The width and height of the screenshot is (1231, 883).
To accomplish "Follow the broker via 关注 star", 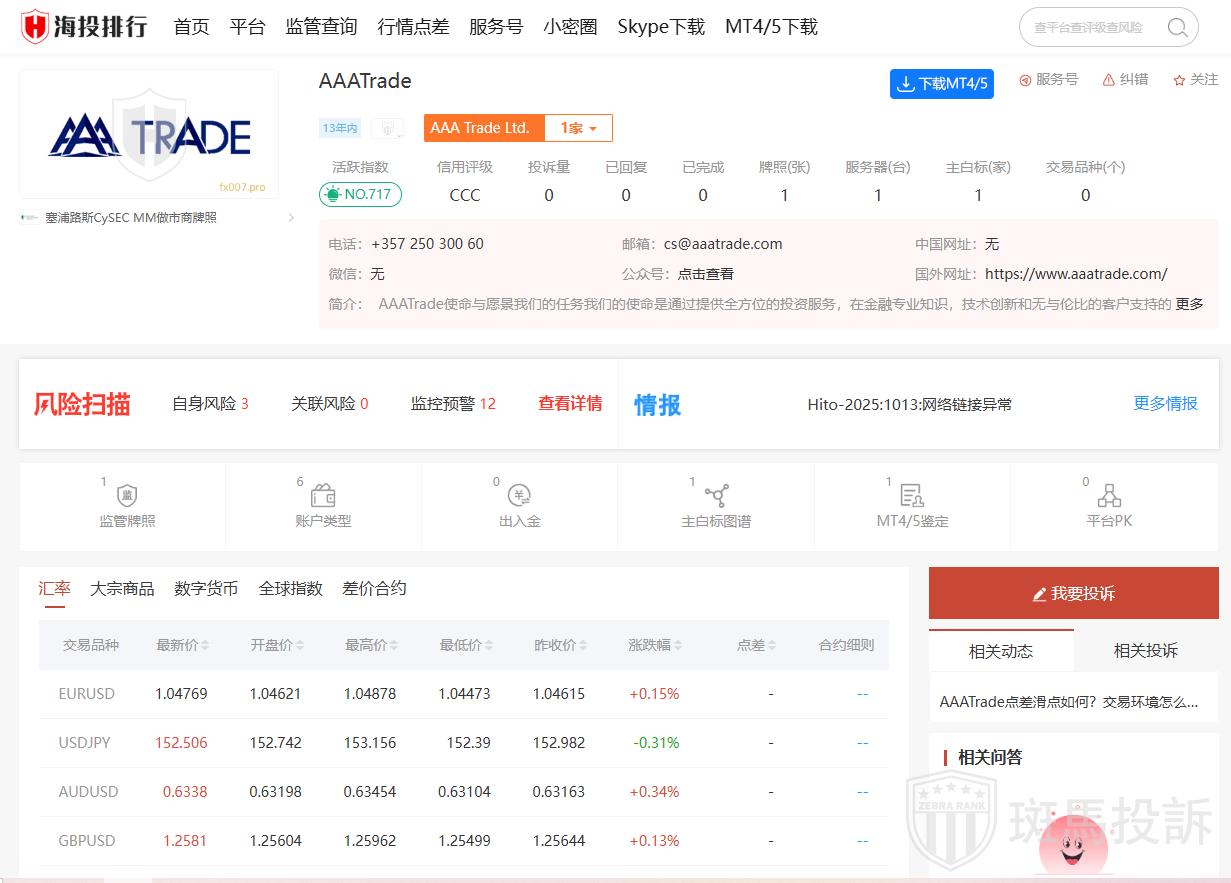I will pyautogui.click(x=1179, y=80).
